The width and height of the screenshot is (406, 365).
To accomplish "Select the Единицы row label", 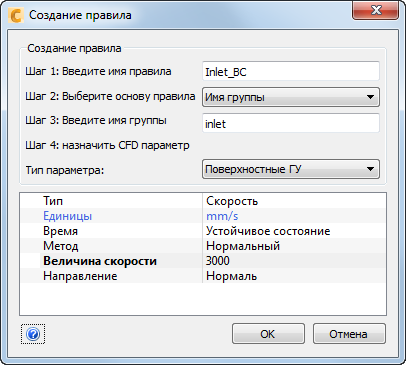I will [x=68, y=216].
